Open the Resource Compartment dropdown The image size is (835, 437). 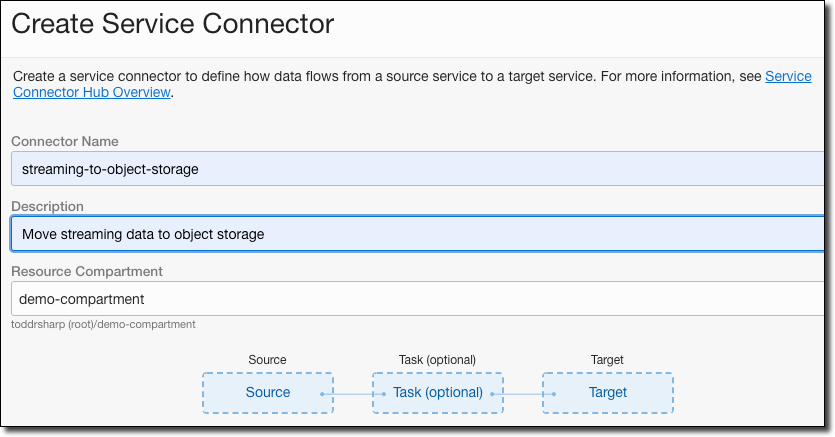(420, 298)
